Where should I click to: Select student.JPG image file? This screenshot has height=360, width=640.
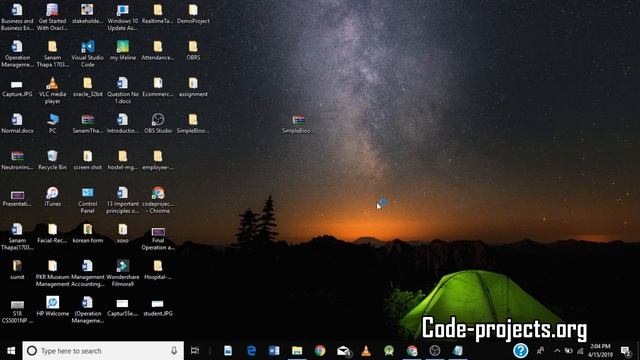pos(158,307)
